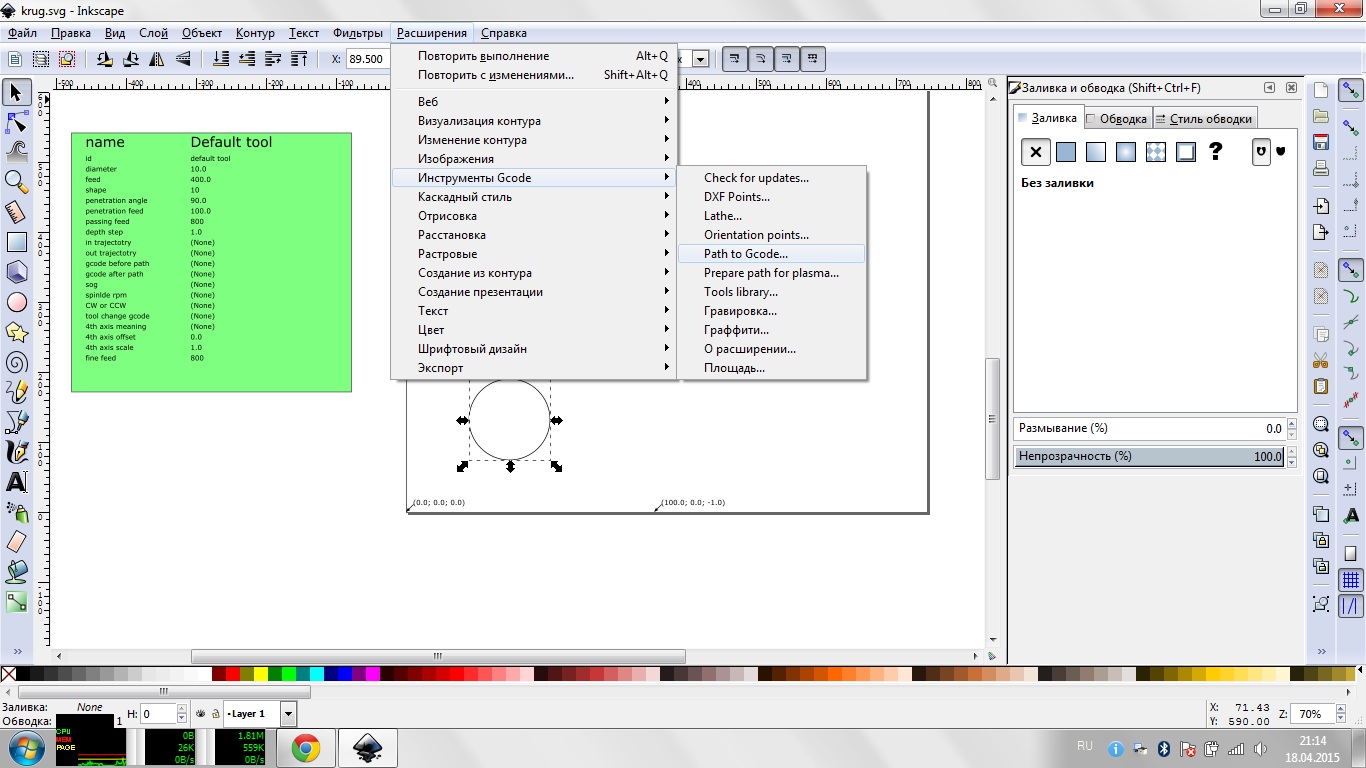Select the Node editing tool

(16, 122)
